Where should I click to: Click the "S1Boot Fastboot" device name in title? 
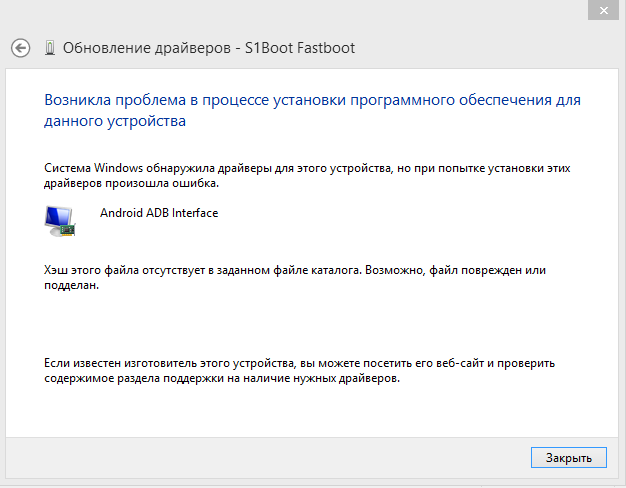[x=300, y=48]
